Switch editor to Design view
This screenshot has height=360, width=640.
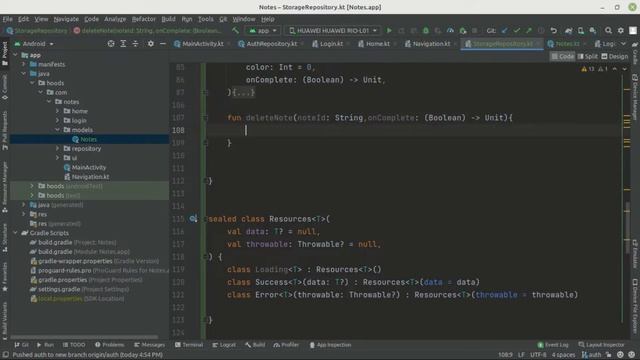pos(614,56)
